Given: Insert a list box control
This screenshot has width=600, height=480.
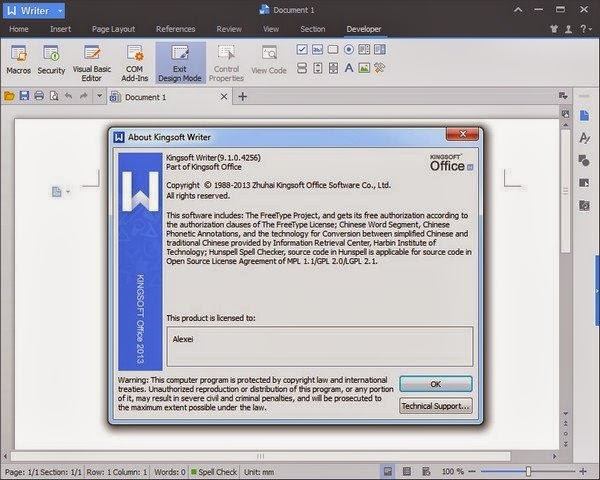Looking at the screenshot, I should [364, 49].
